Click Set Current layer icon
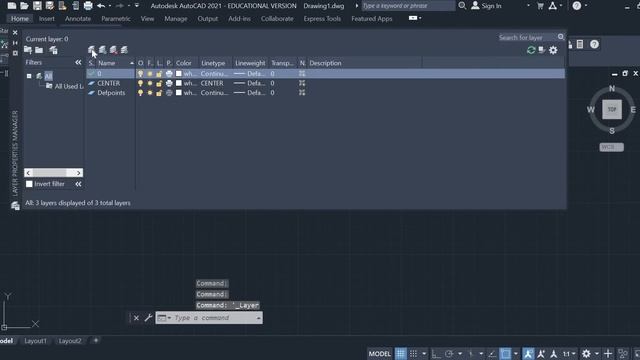This screenshot has height=360, width=640. coord(124,50)
